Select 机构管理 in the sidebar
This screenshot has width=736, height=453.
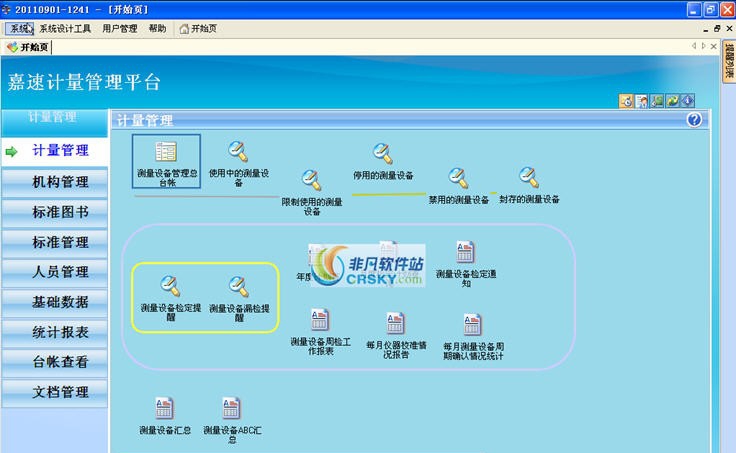coord(54,182)
